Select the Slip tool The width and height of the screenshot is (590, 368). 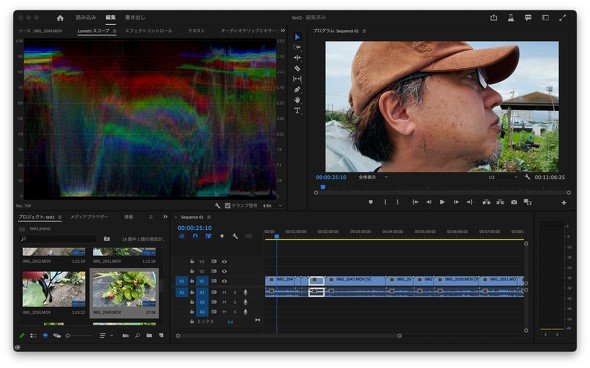coord(297,79)
